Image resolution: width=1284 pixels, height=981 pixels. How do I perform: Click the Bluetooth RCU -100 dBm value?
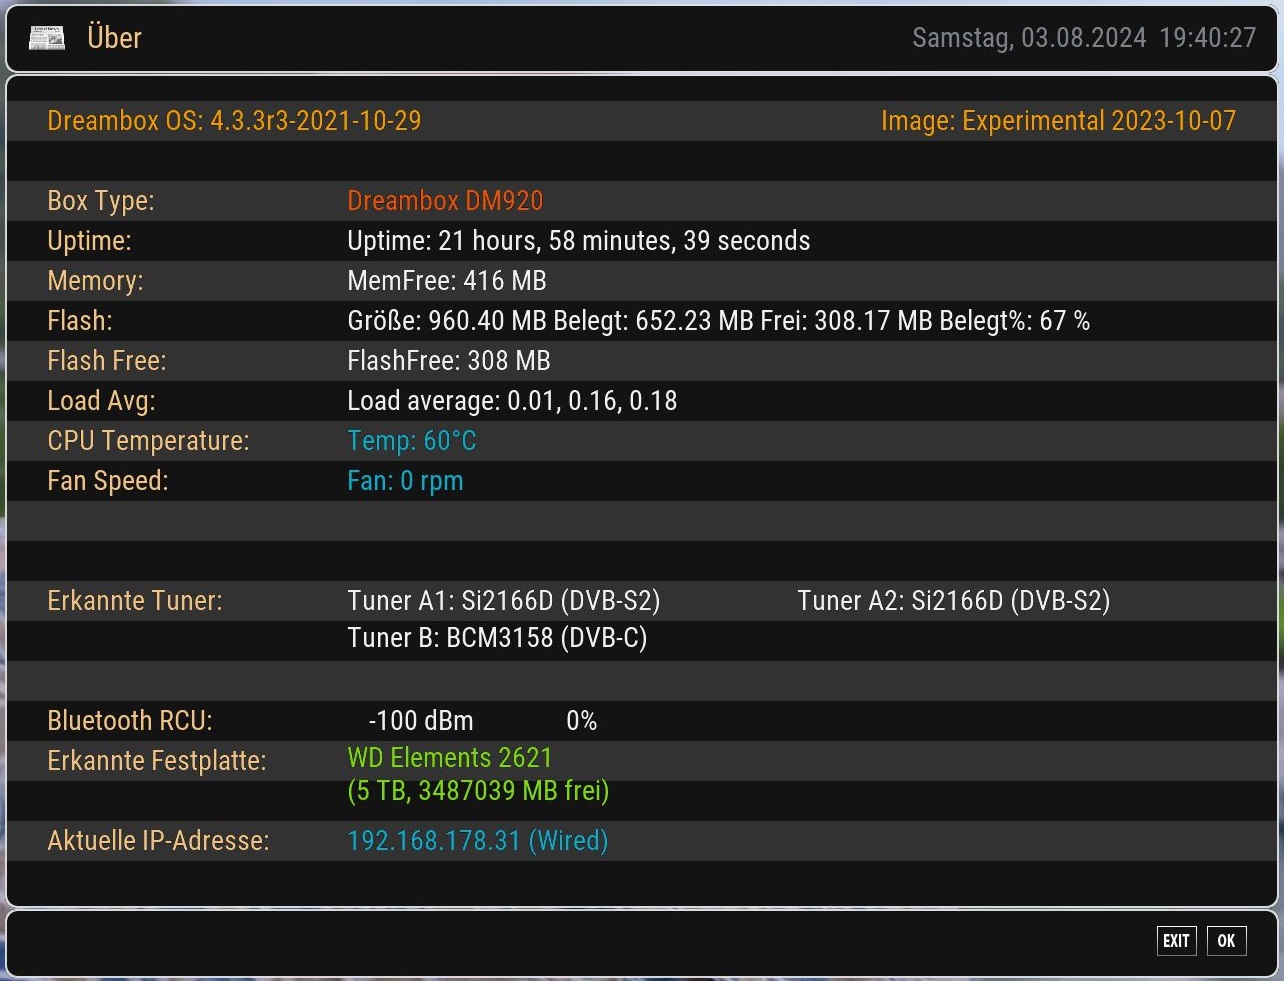420,721
